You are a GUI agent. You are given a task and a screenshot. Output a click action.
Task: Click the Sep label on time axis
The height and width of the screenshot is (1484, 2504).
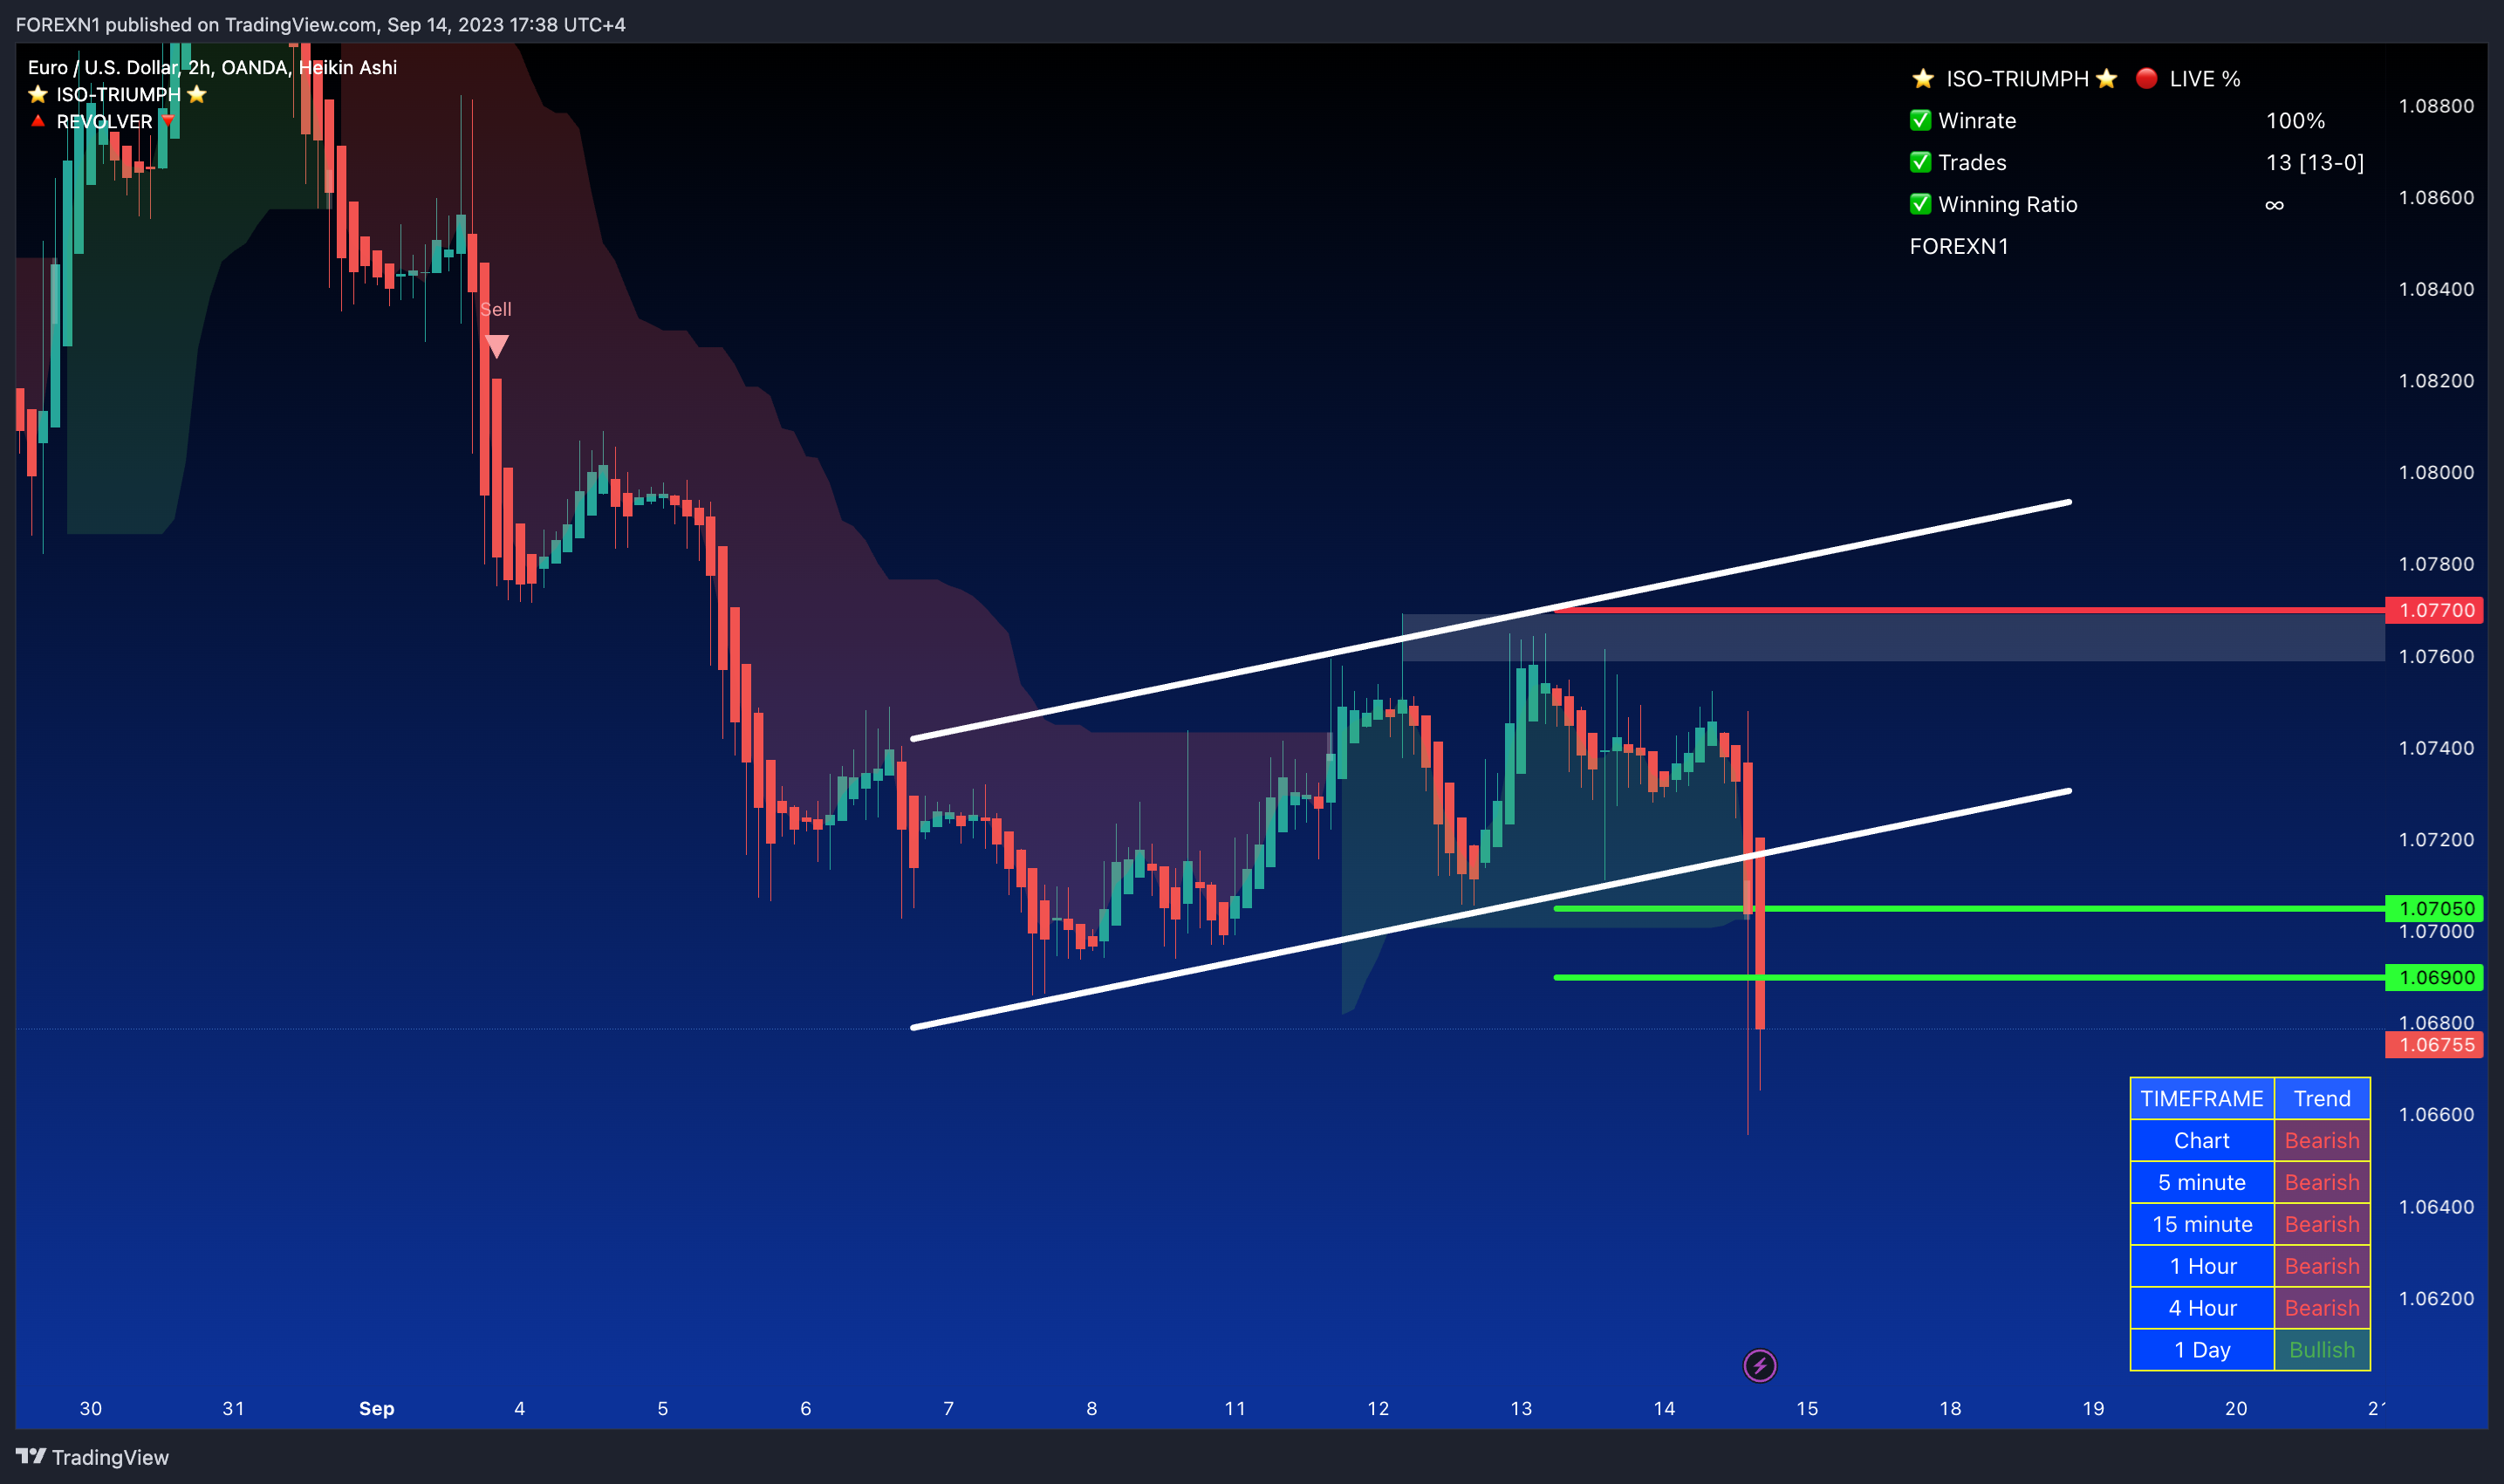coord(377,1408)
